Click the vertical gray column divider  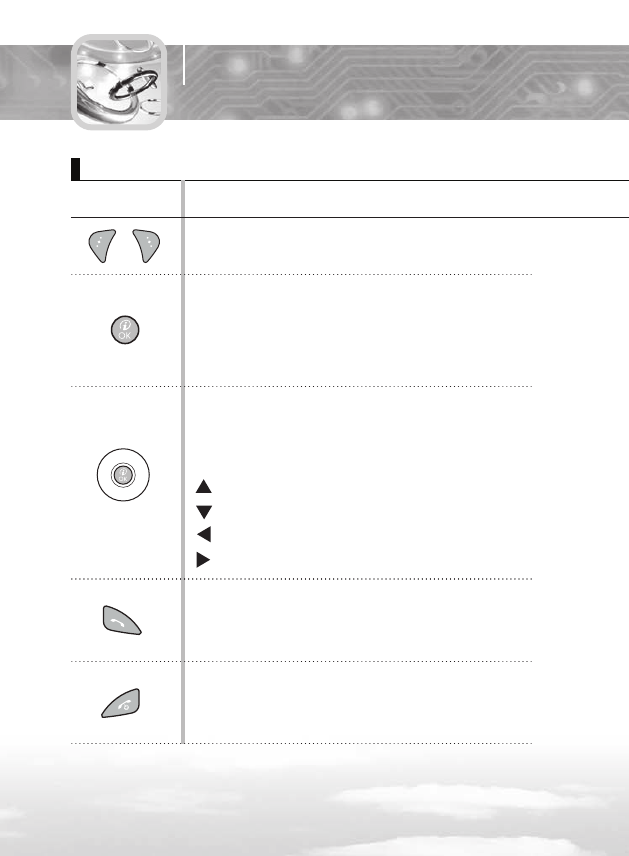point(183,461)
